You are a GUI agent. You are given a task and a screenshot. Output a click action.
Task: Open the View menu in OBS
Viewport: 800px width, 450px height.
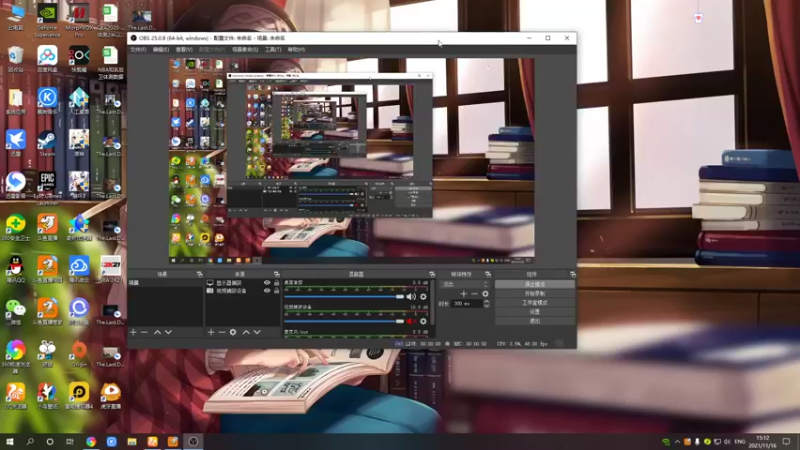[x=184, y=49]
